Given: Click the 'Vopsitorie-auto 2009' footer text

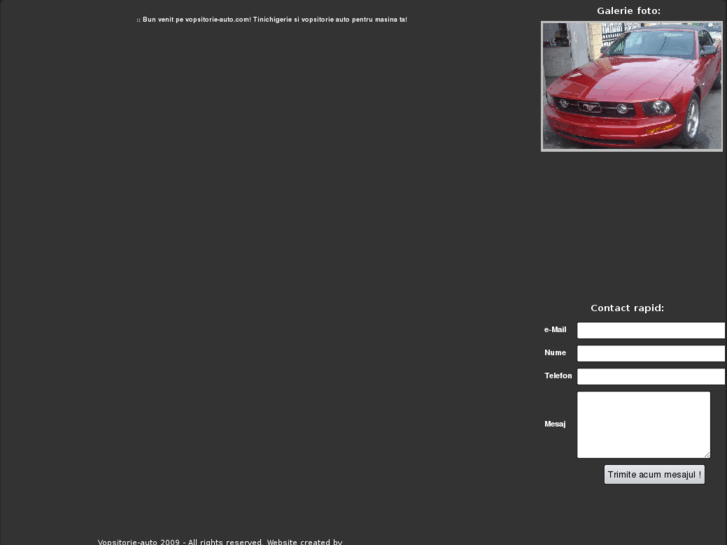Looking at the screenshot, I should 139,542.
